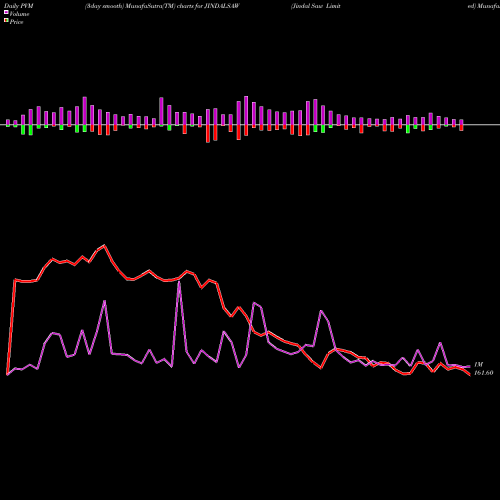This screenshot has height=500, width=500.
Task: Select the last price value 161.60
Action: click(483, 373)
